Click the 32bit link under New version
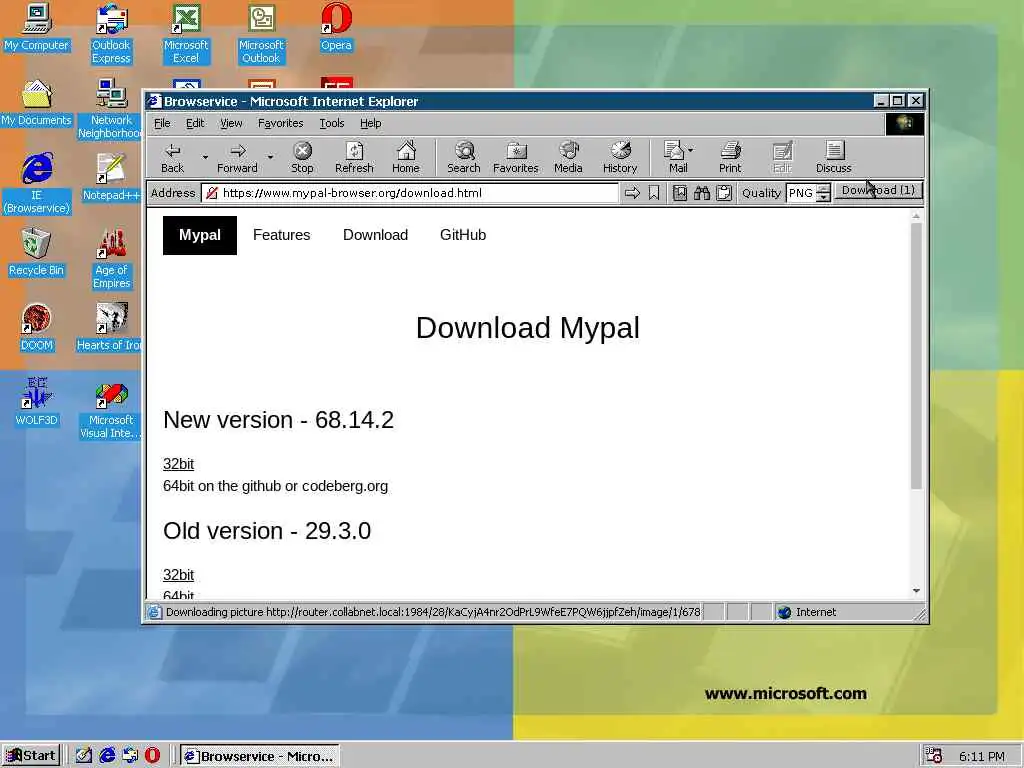This screenshot has width=1024, height=768. (x=178, y=464)
